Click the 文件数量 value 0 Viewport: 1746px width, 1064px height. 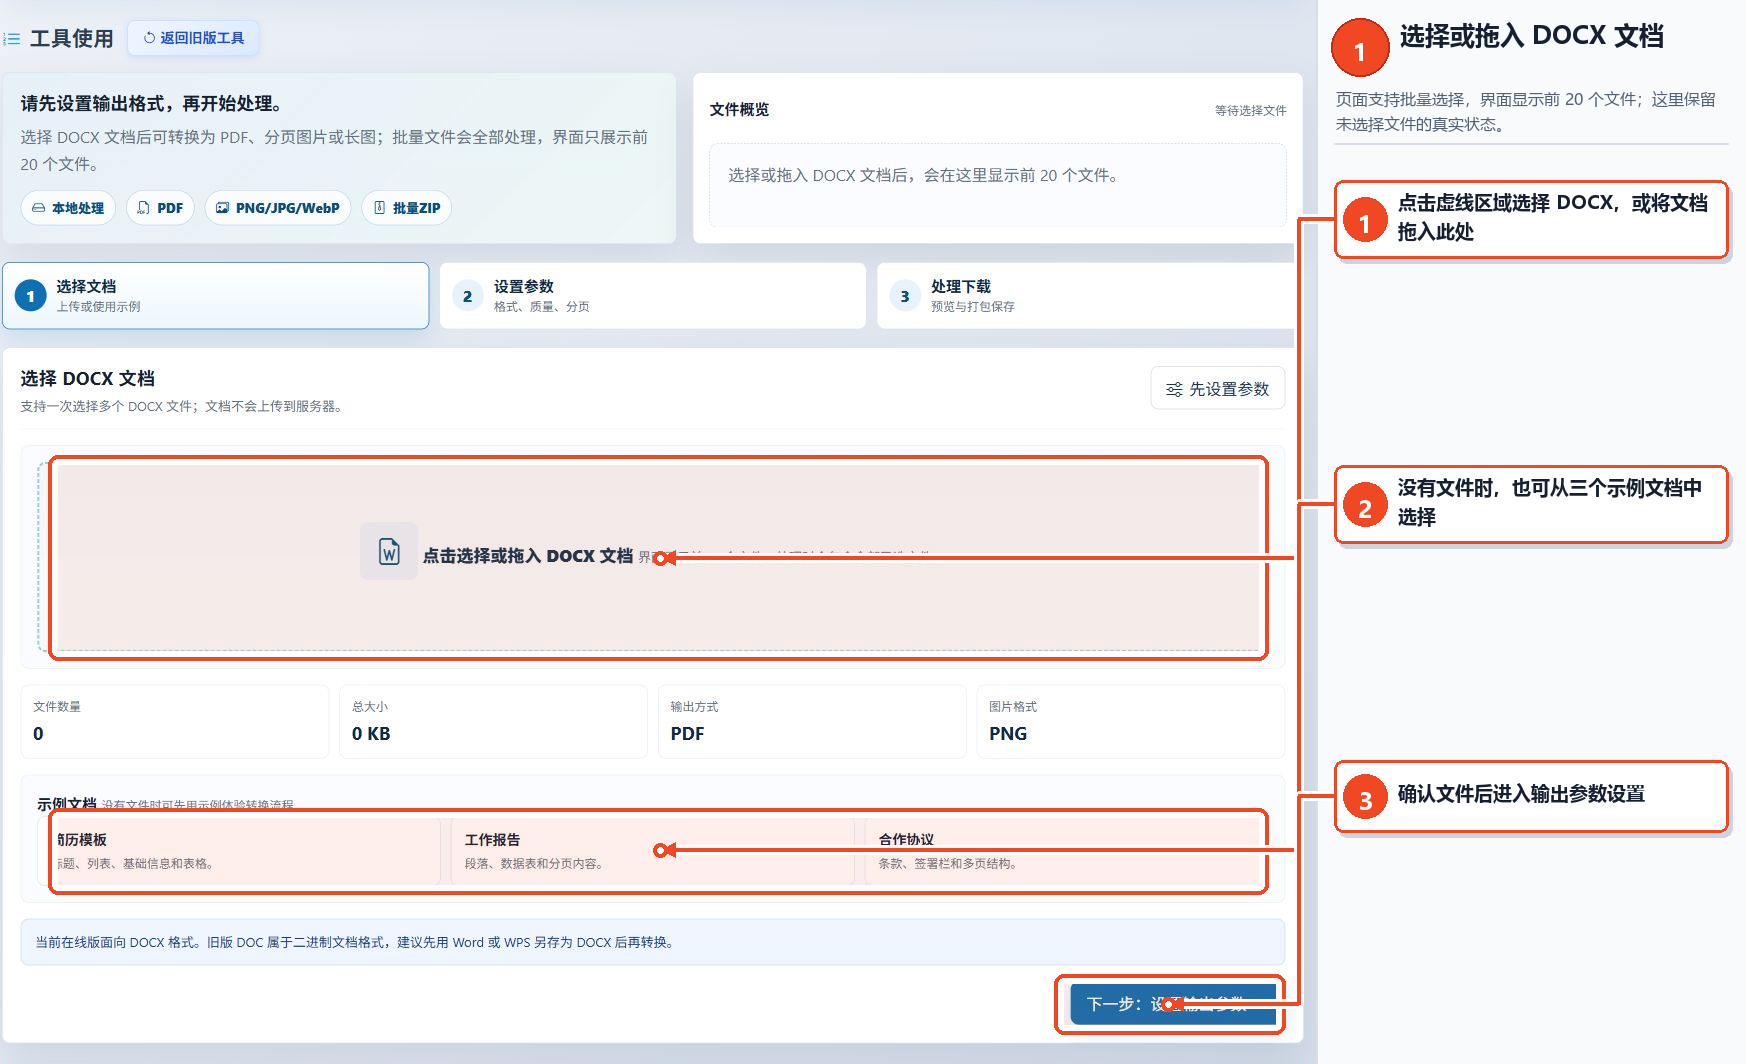pos(38,734)
